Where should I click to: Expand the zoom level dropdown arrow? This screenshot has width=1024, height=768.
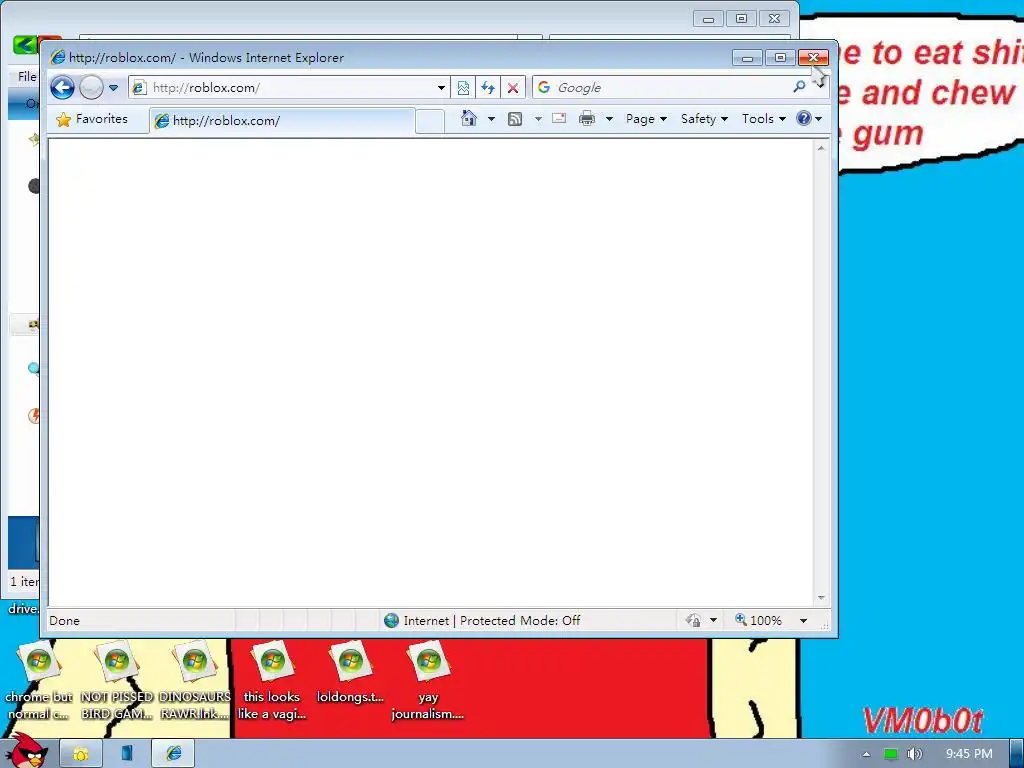point(803,620)
